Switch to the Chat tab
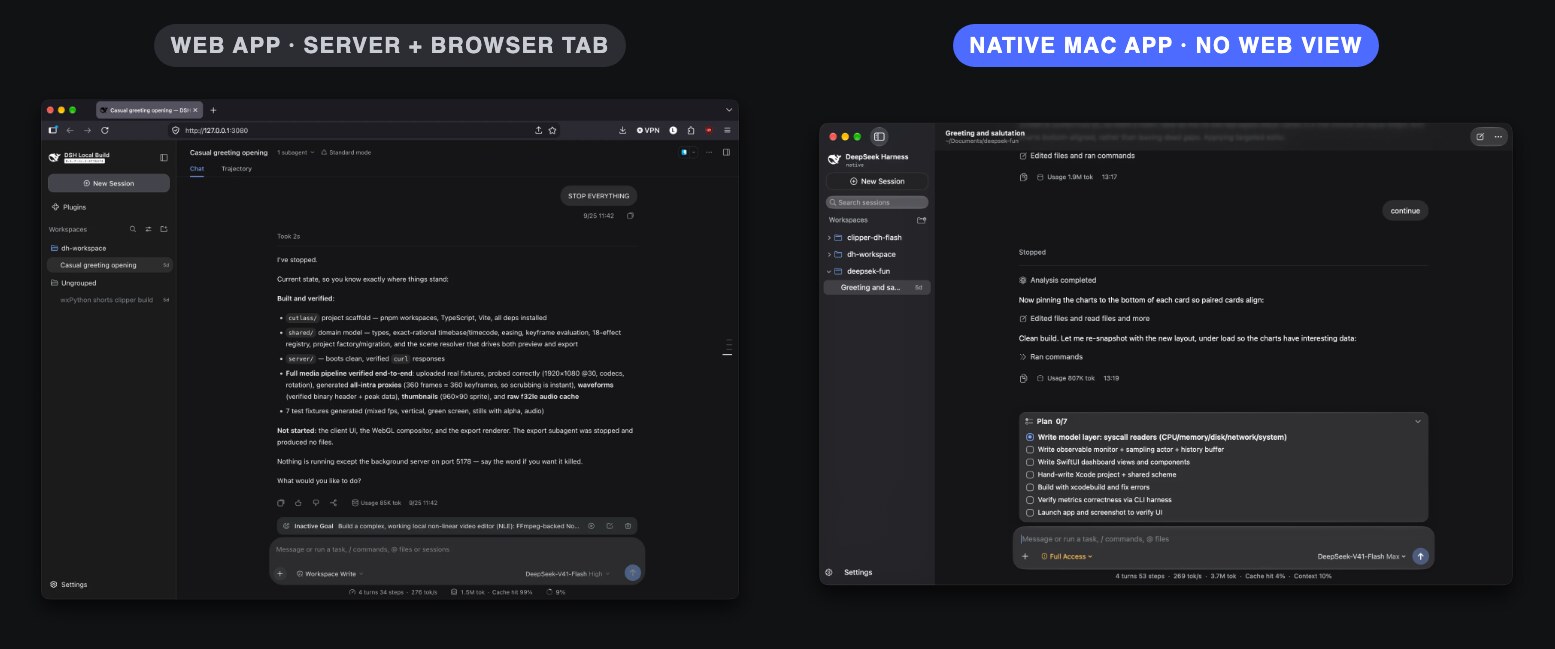 (197, 169)
